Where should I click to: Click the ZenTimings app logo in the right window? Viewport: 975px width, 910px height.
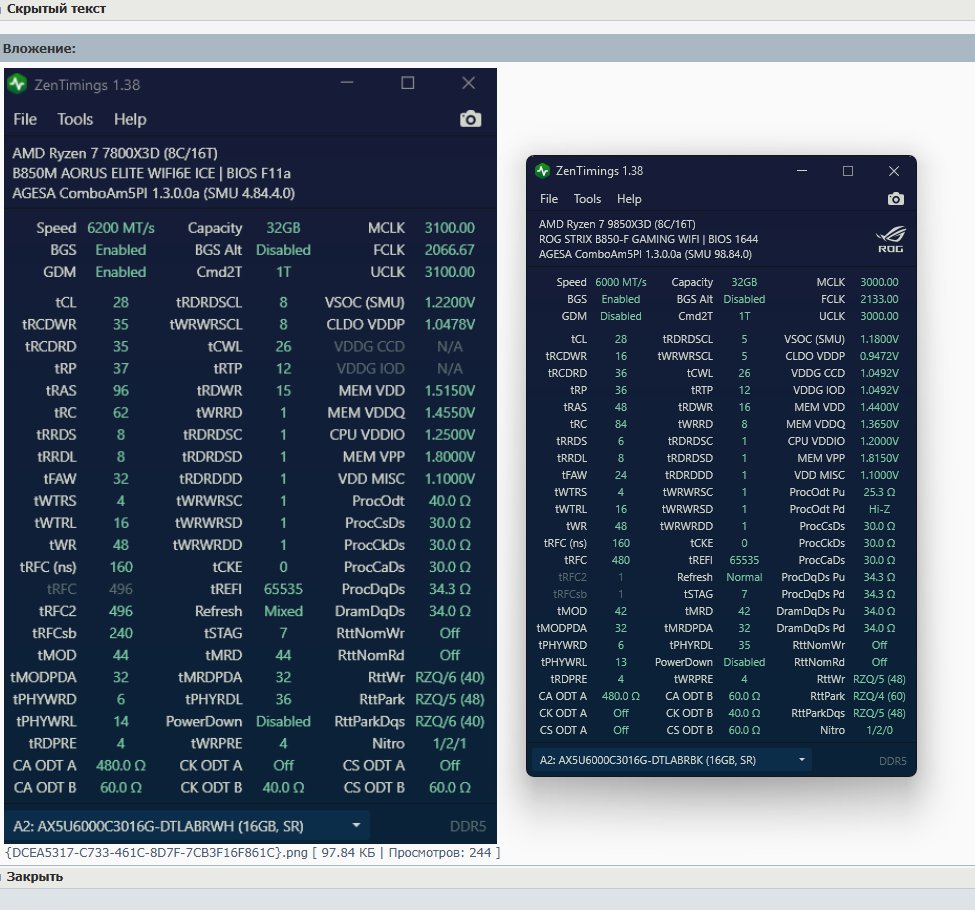[x=542, y=170]
